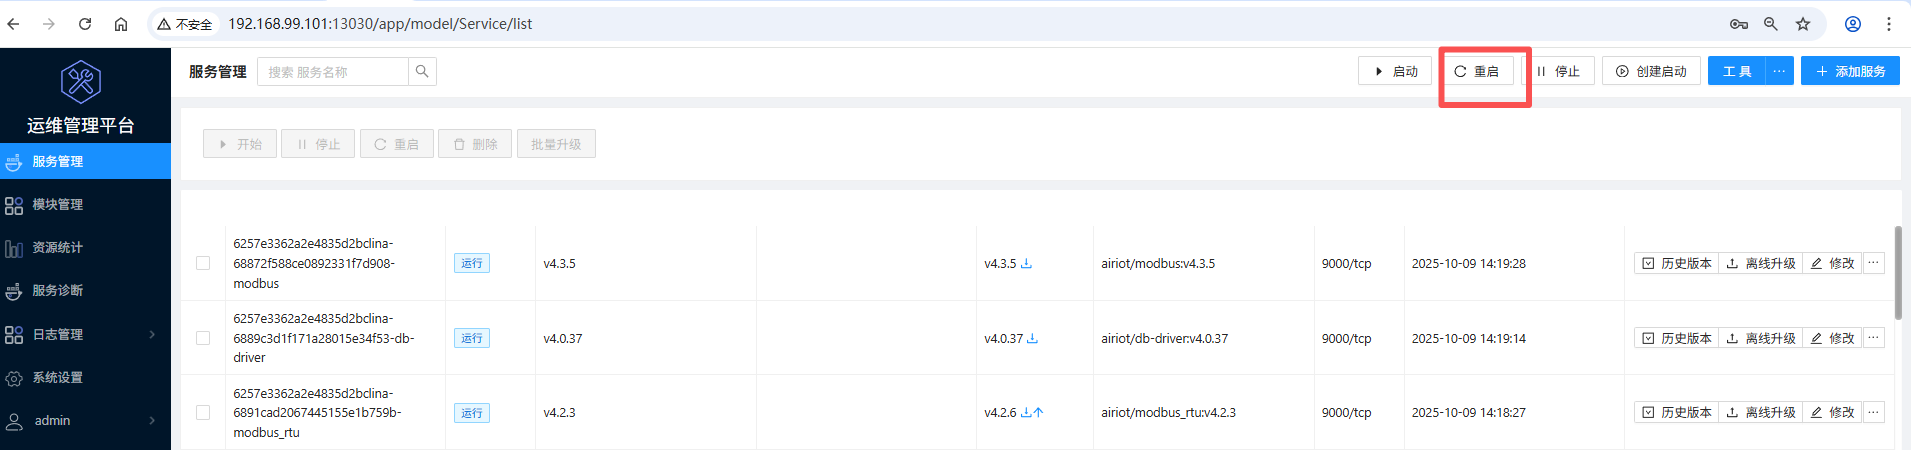Open the browser zoom magnifier icon
The height and width of the screenshot is (450, 1911).
click(1771, 24)
